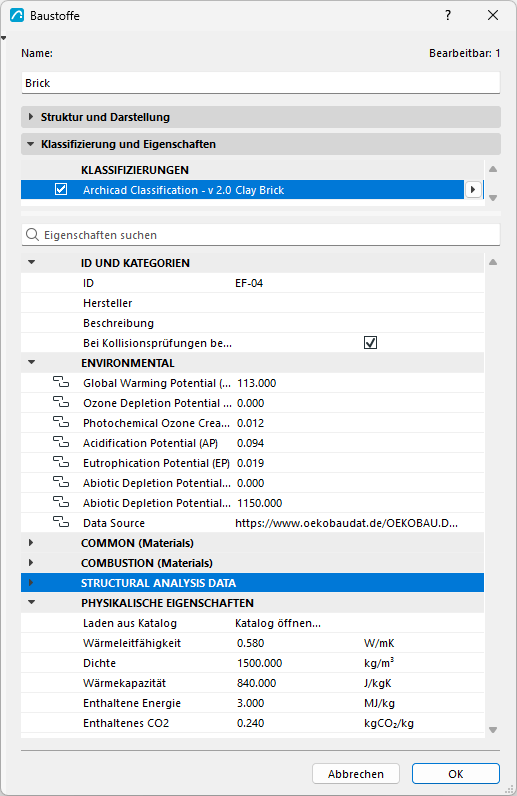Viewport: 517px width, 796px height.
Task: Click link icon beside Data Source row
Action: pyautogui.click(x=61, y=522)
